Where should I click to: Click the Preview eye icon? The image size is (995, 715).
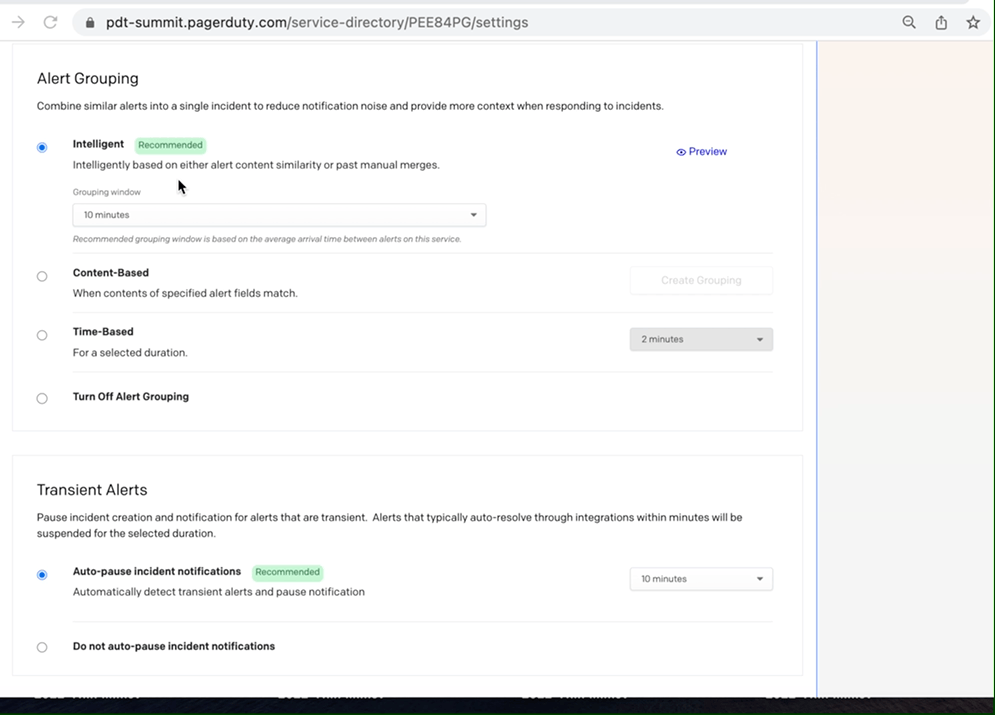[x=682, y=151]
